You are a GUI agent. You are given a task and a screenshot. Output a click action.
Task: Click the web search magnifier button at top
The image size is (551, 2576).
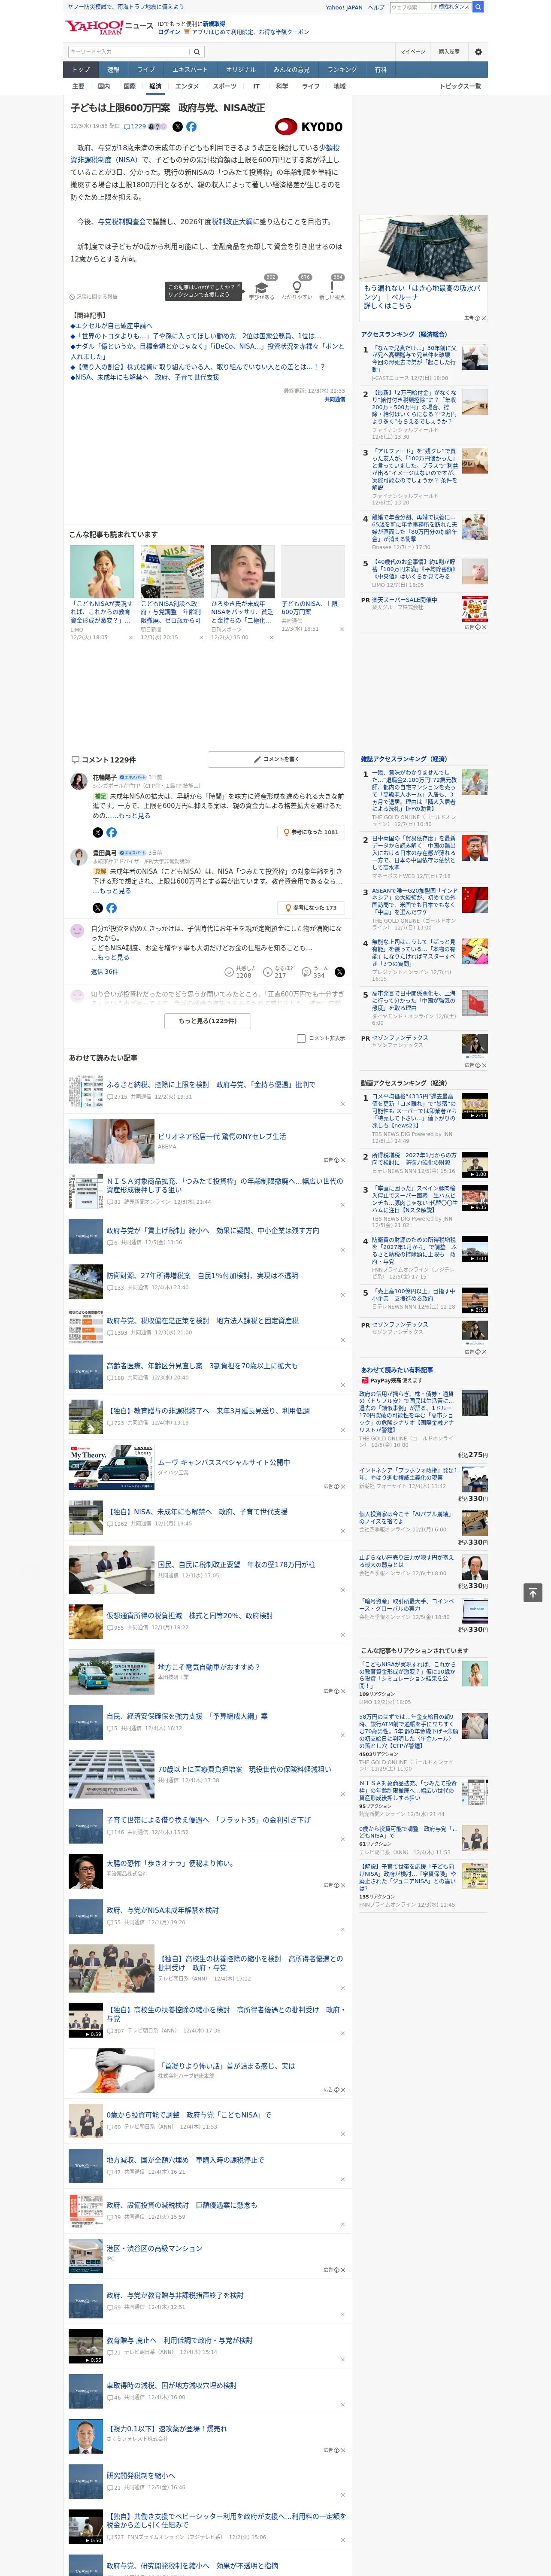click(479, 7)
